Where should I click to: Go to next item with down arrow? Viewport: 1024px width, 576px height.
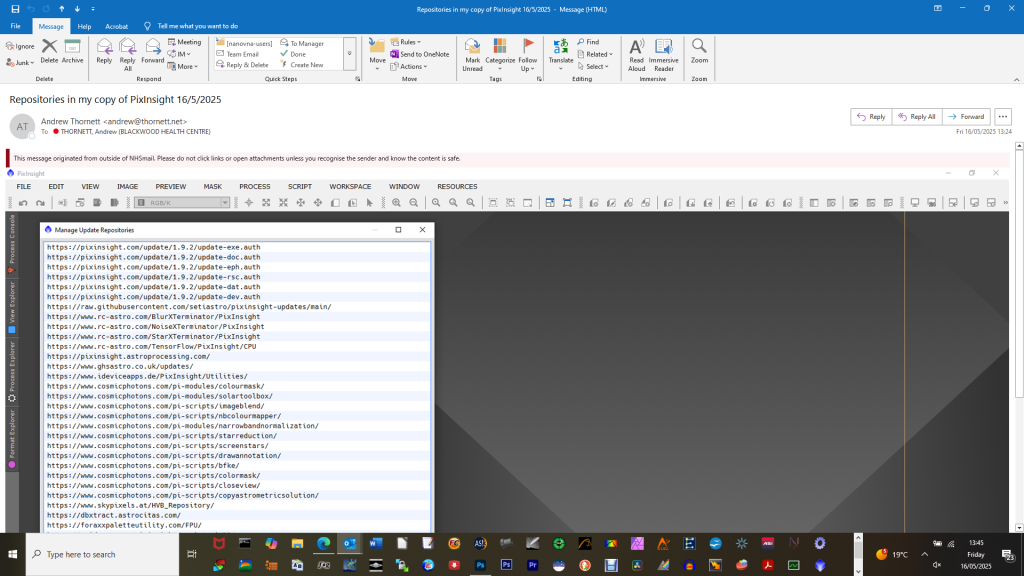77,9
